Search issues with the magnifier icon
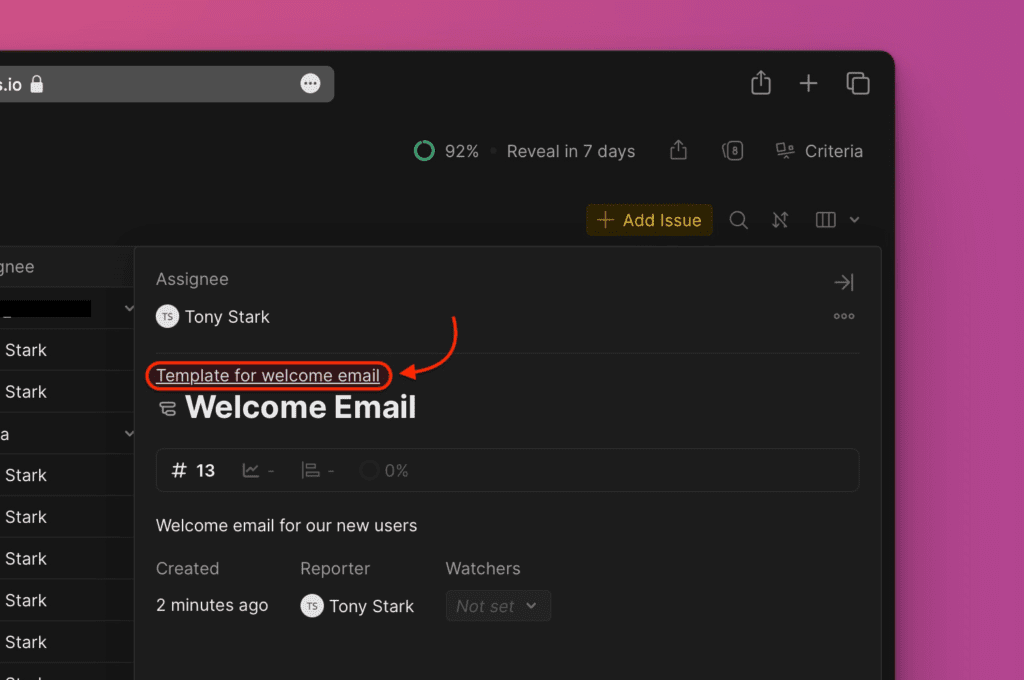This screenshot has height=680, width=1024. [x=739, y=220]
